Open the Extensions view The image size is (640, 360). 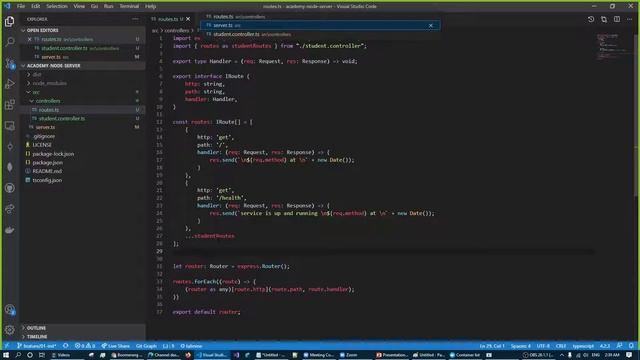click(10, 105)
